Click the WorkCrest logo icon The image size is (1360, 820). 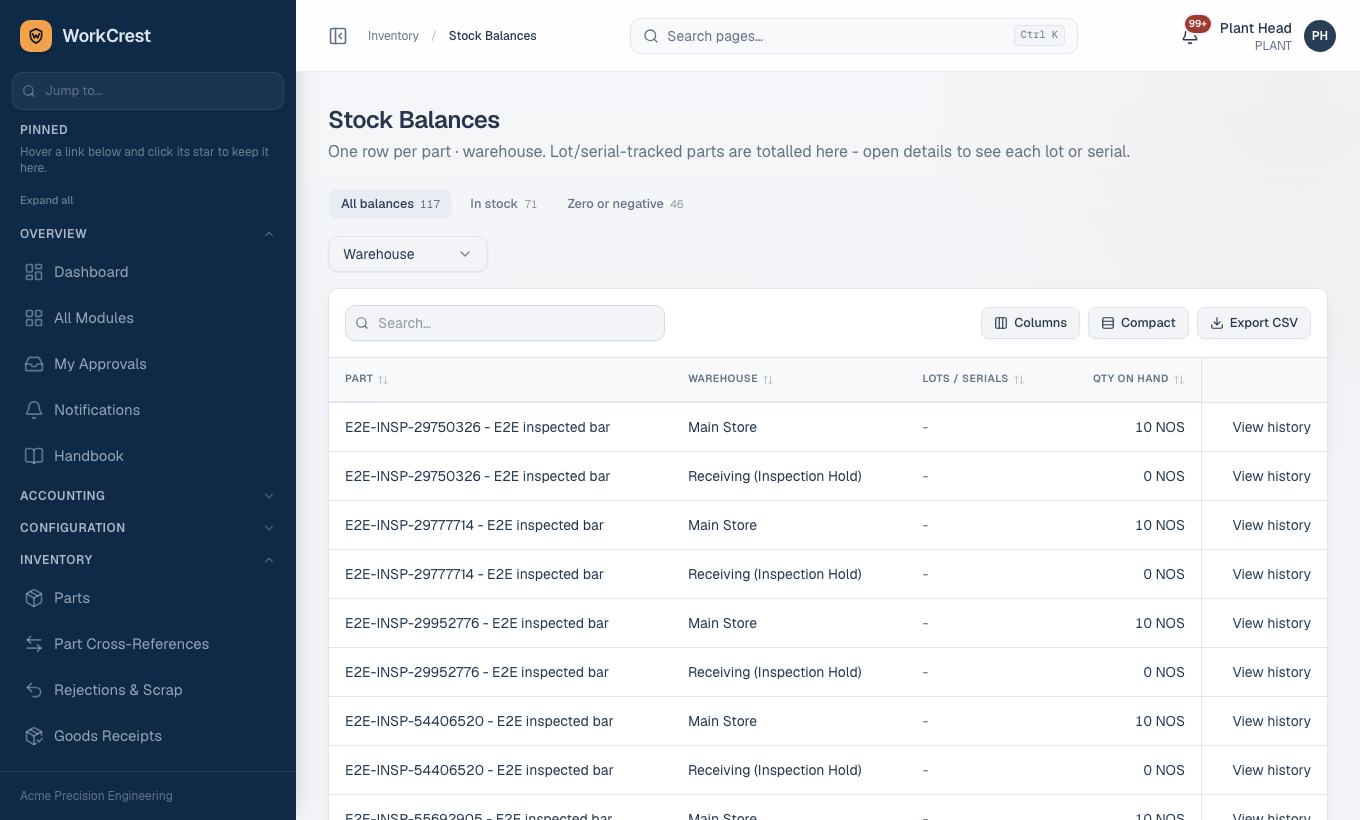click(x=36, y=36)
